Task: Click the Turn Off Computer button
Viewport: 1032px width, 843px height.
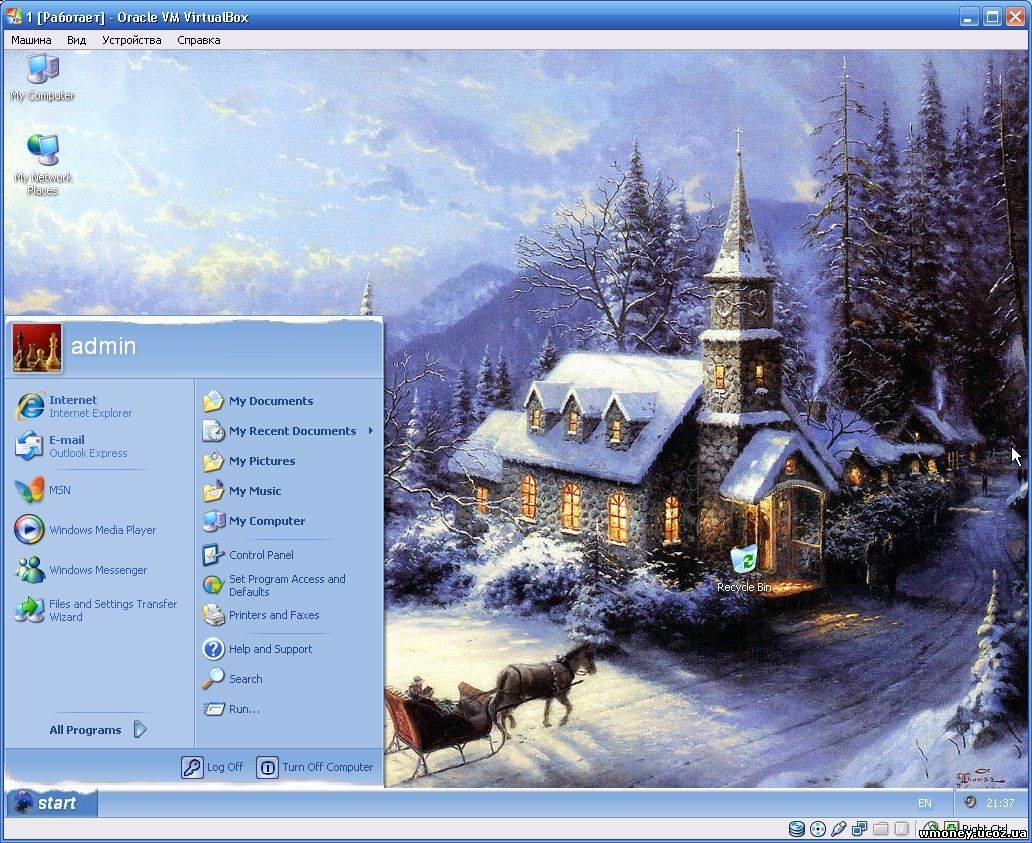Action: (x=315, y=767)
